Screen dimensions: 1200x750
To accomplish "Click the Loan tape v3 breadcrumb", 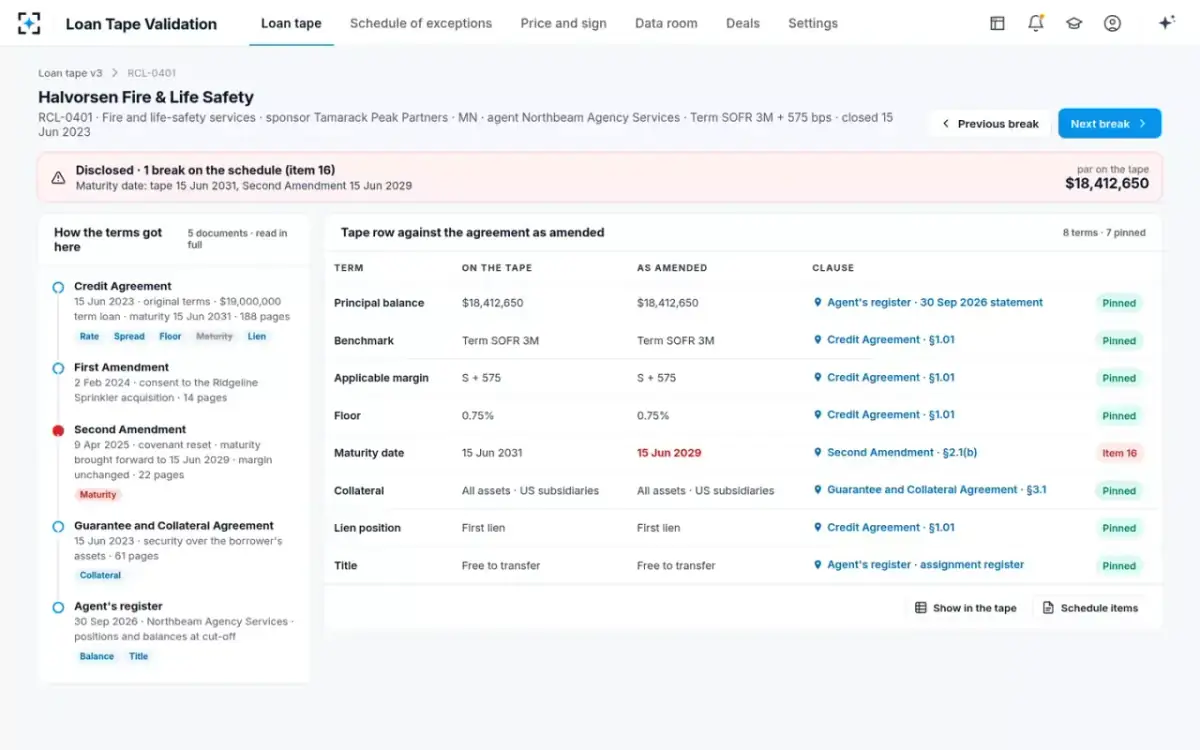I will pyautogui.click(x=70, y=73).
